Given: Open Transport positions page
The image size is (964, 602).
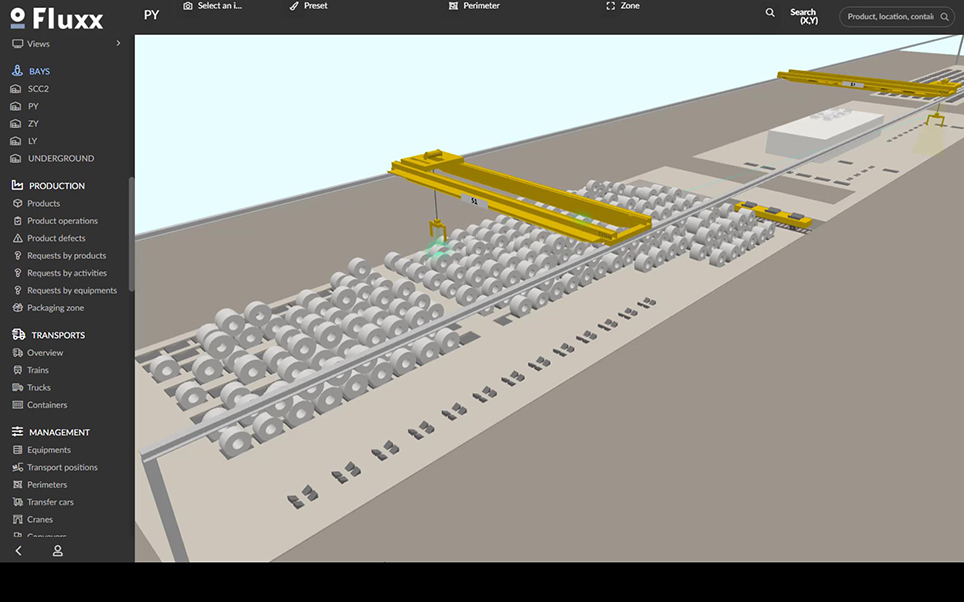Looking at the screenshot, I should click(x=62, y=467).
